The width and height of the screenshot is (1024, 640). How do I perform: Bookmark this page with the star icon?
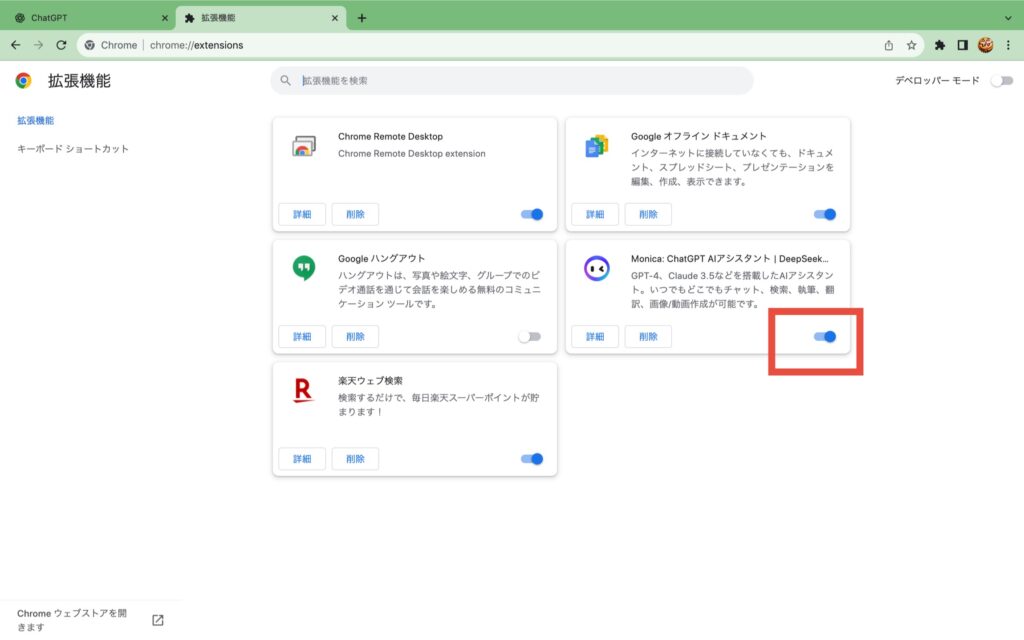click(912, 45)
